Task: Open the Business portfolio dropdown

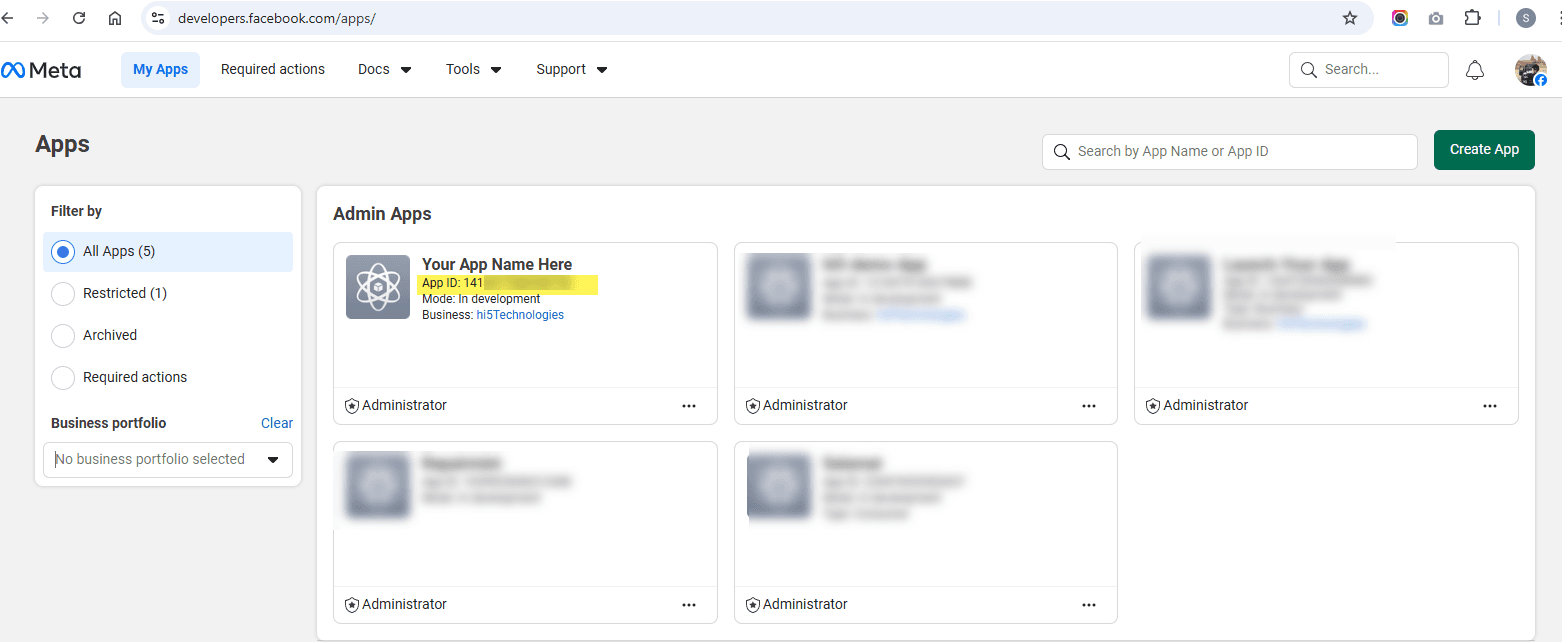Action: pyautogui.click(x=168, y=460)
